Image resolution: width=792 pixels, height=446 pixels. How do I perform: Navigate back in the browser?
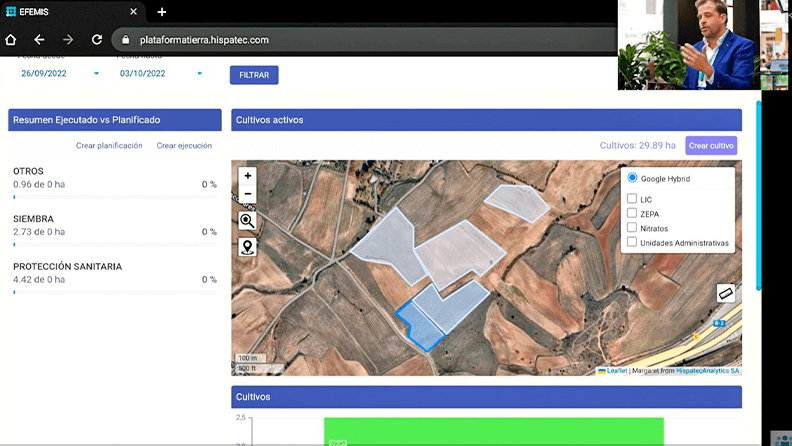[39, 39]
